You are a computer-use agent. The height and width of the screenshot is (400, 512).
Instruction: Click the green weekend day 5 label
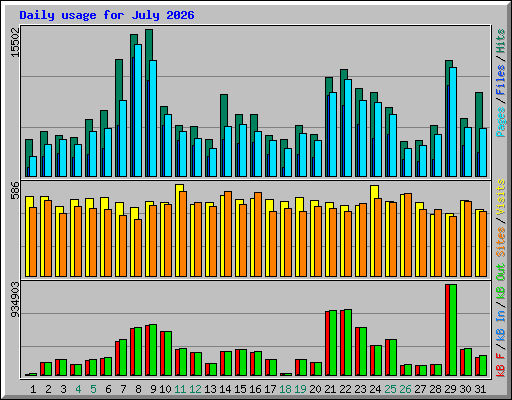coord(93,389)
